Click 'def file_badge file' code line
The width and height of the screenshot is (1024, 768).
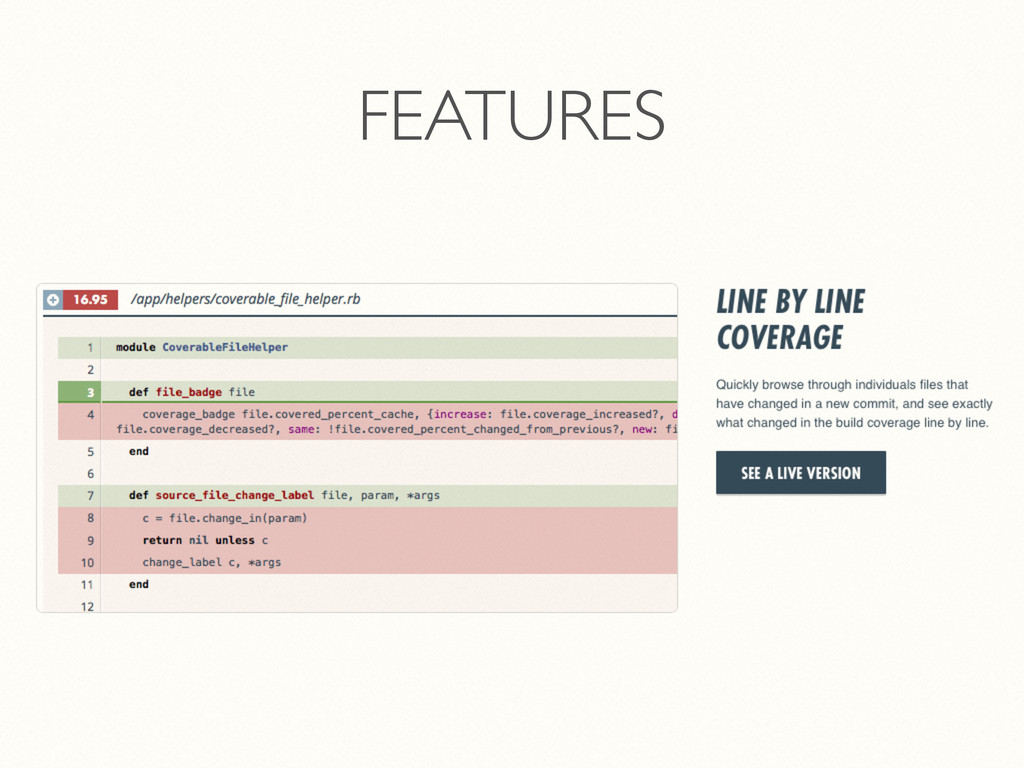pos(192,392)
